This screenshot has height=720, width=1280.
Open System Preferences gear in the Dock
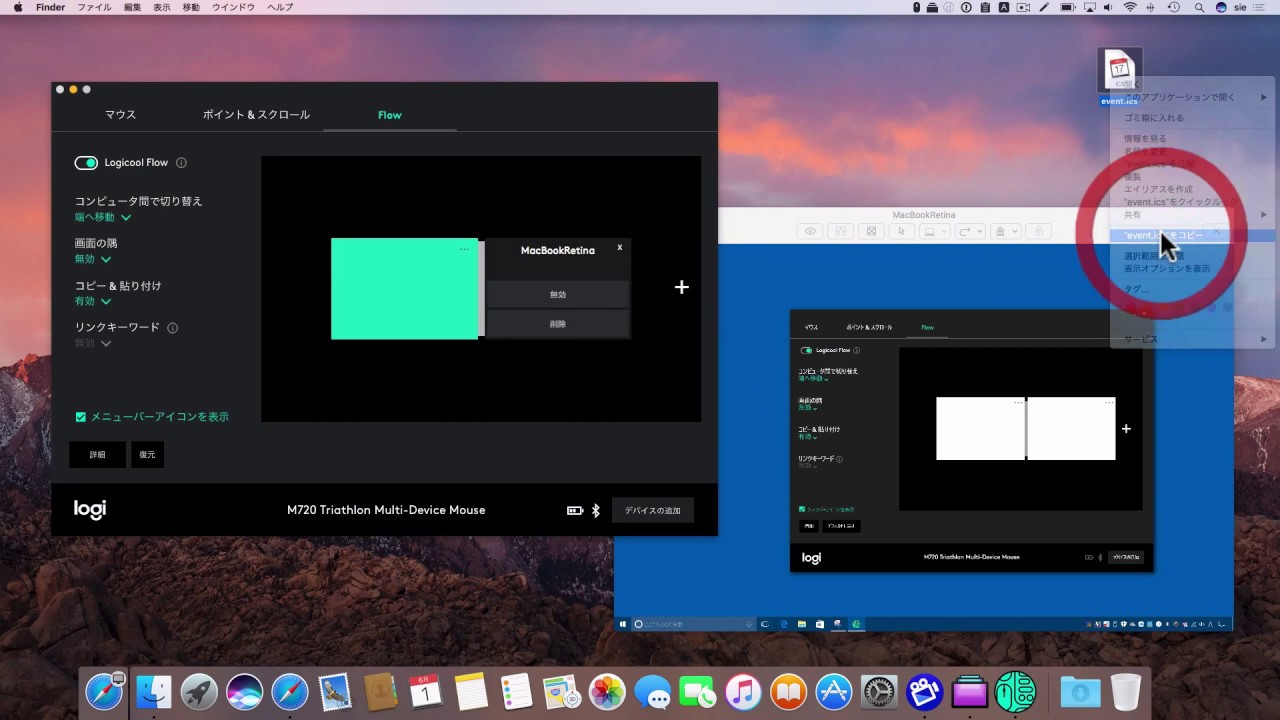pos(879,691)
